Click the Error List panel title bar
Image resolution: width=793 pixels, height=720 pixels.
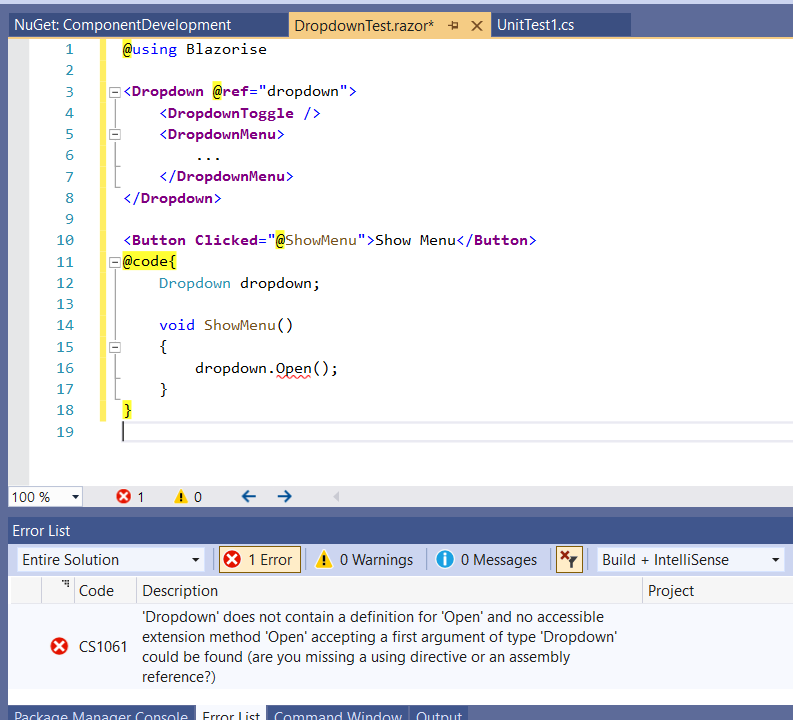(x=400, y=531)
